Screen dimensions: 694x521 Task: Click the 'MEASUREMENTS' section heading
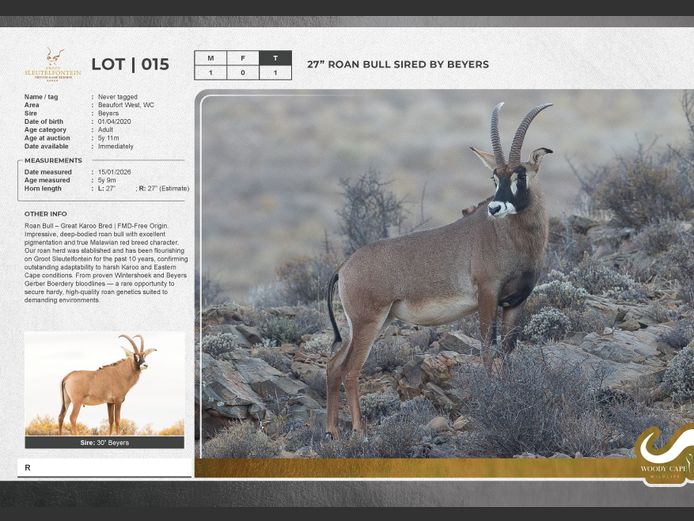coord(53,160)
